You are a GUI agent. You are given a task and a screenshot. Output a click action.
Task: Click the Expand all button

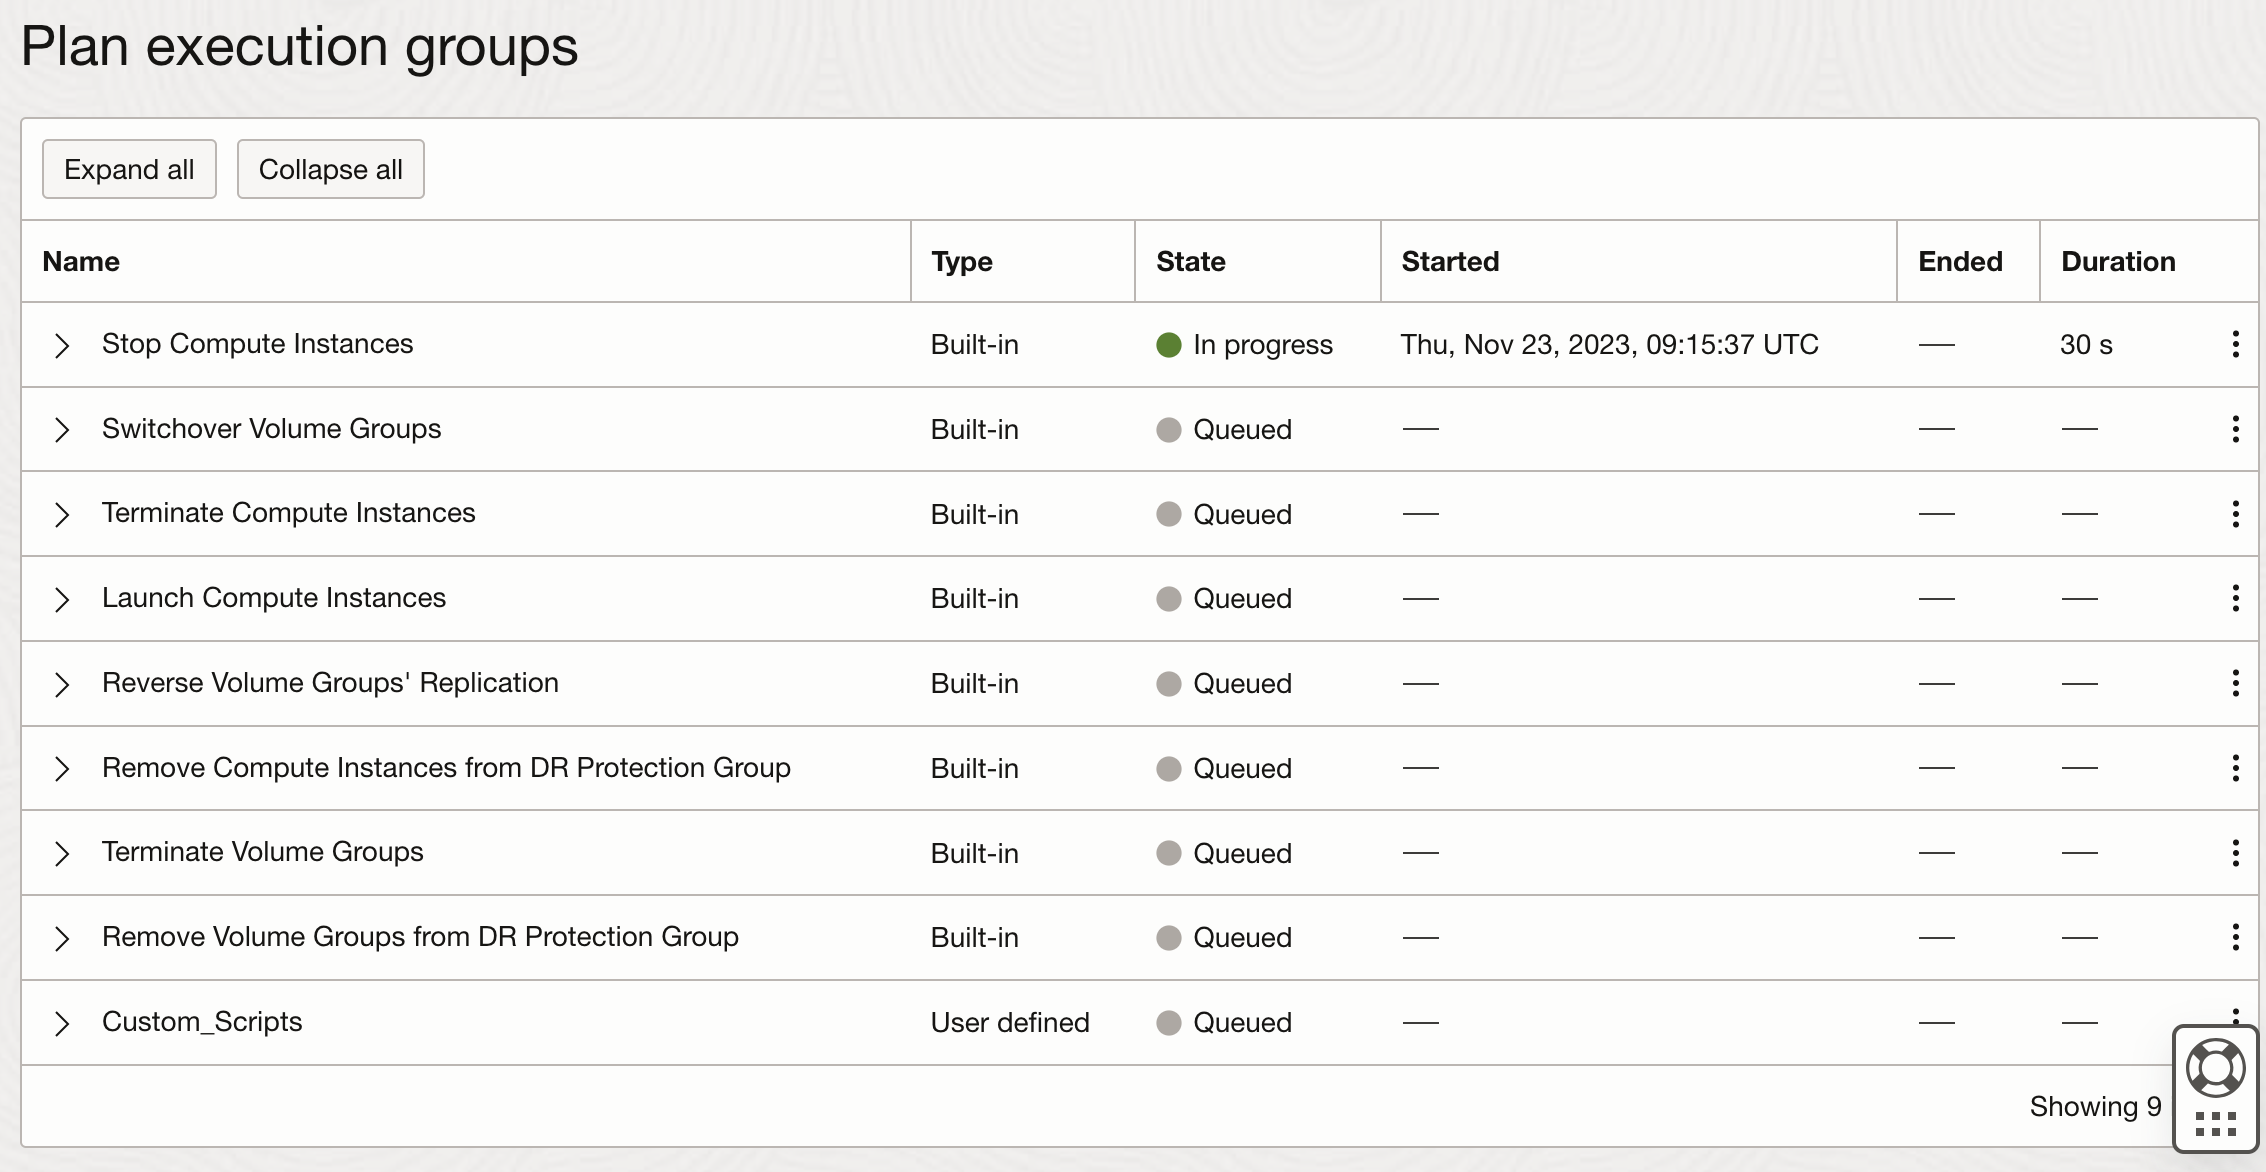(129, 169)
